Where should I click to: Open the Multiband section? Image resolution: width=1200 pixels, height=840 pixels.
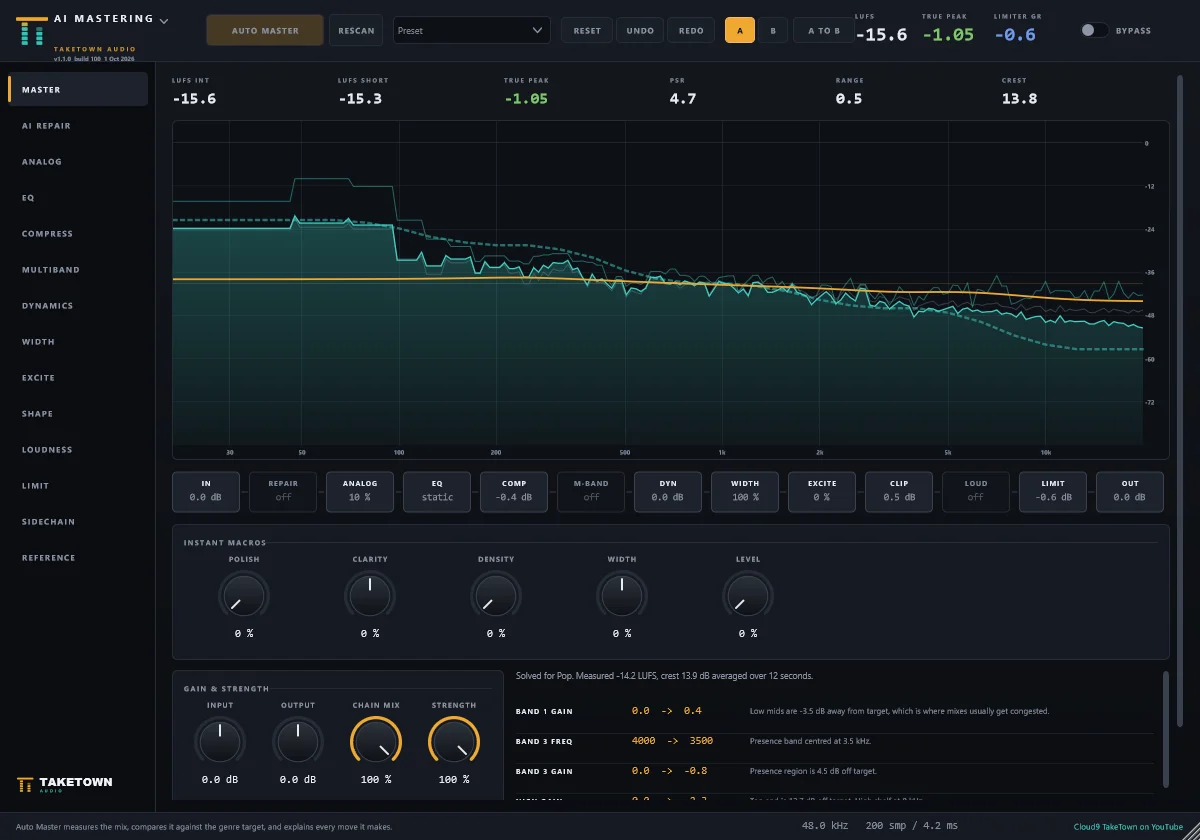click(x=78, y=269)
